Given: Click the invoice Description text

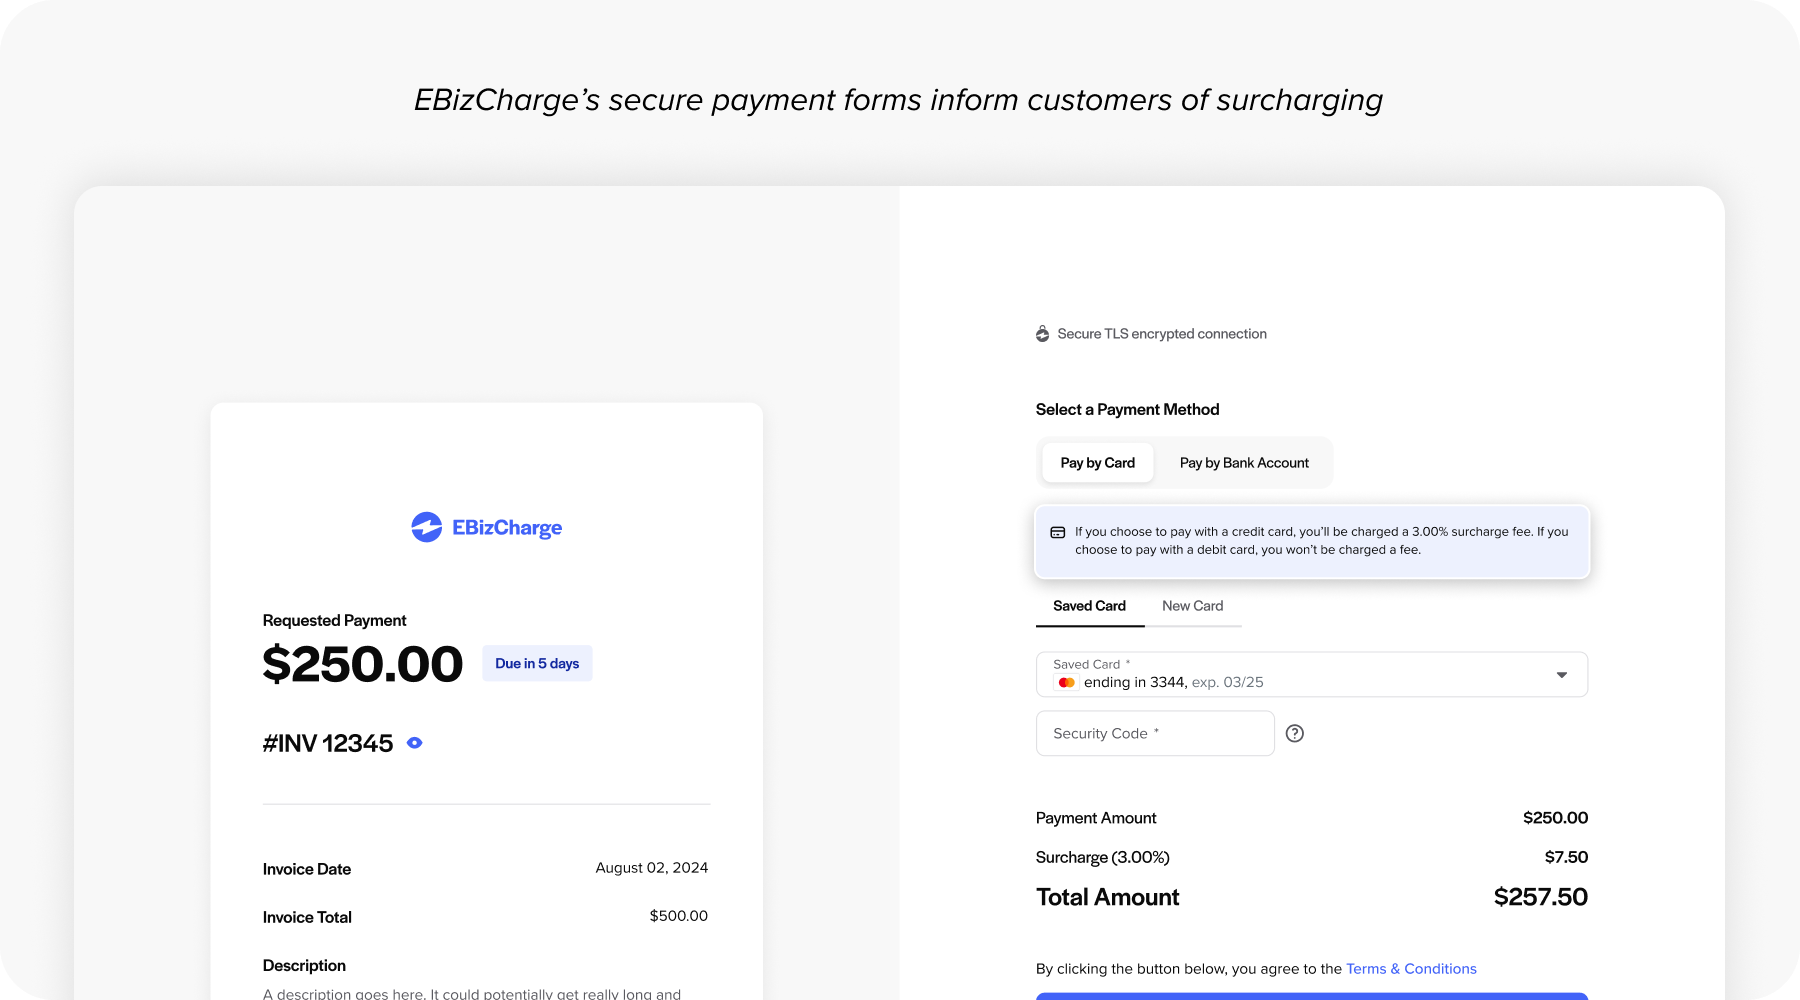Looking at the screenshot, I should 304,965.
